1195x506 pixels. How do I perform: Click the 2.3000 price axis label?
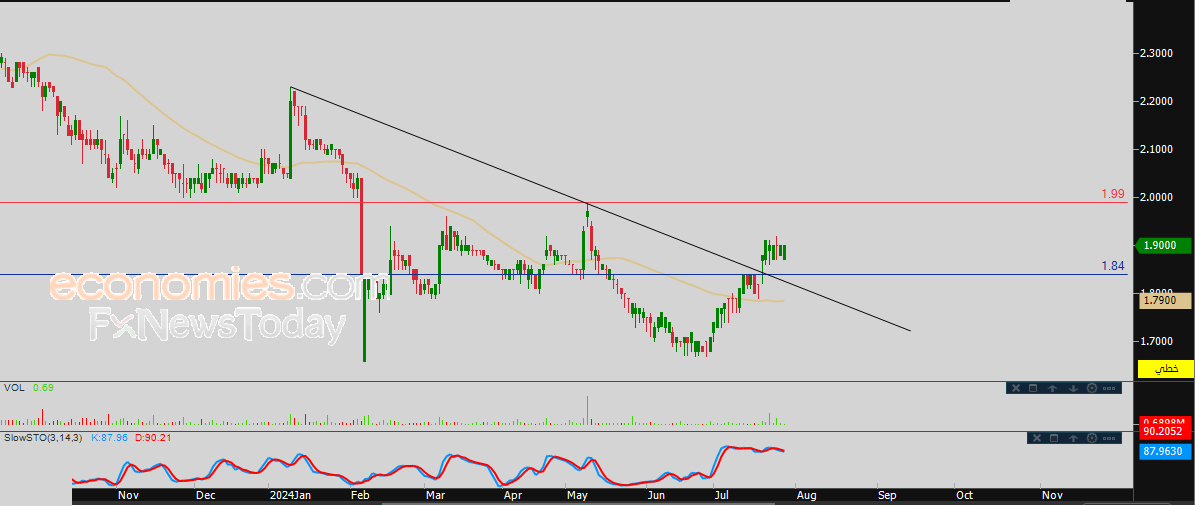pos(1156,53)
